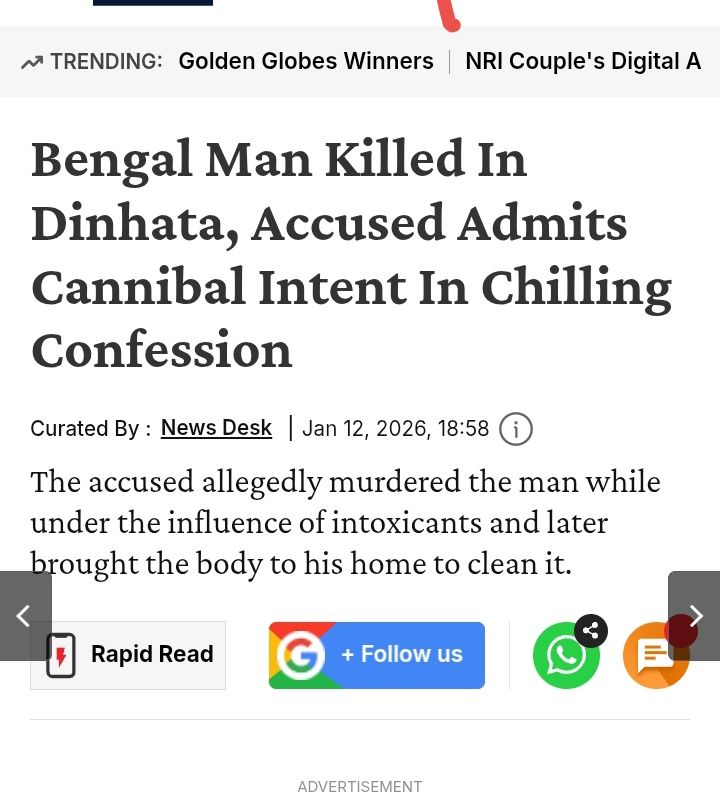Image resolution: width=720 pixels, height=812 pixels.
Task: Tap the black share icon
Action: [591, 631]
